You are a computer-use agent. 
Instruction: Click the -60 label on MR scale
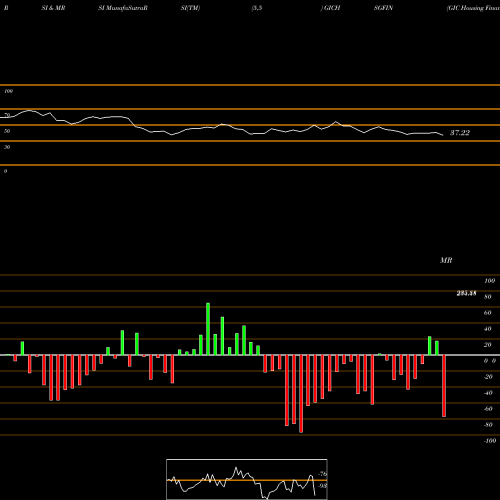click(x=488, y=409)
